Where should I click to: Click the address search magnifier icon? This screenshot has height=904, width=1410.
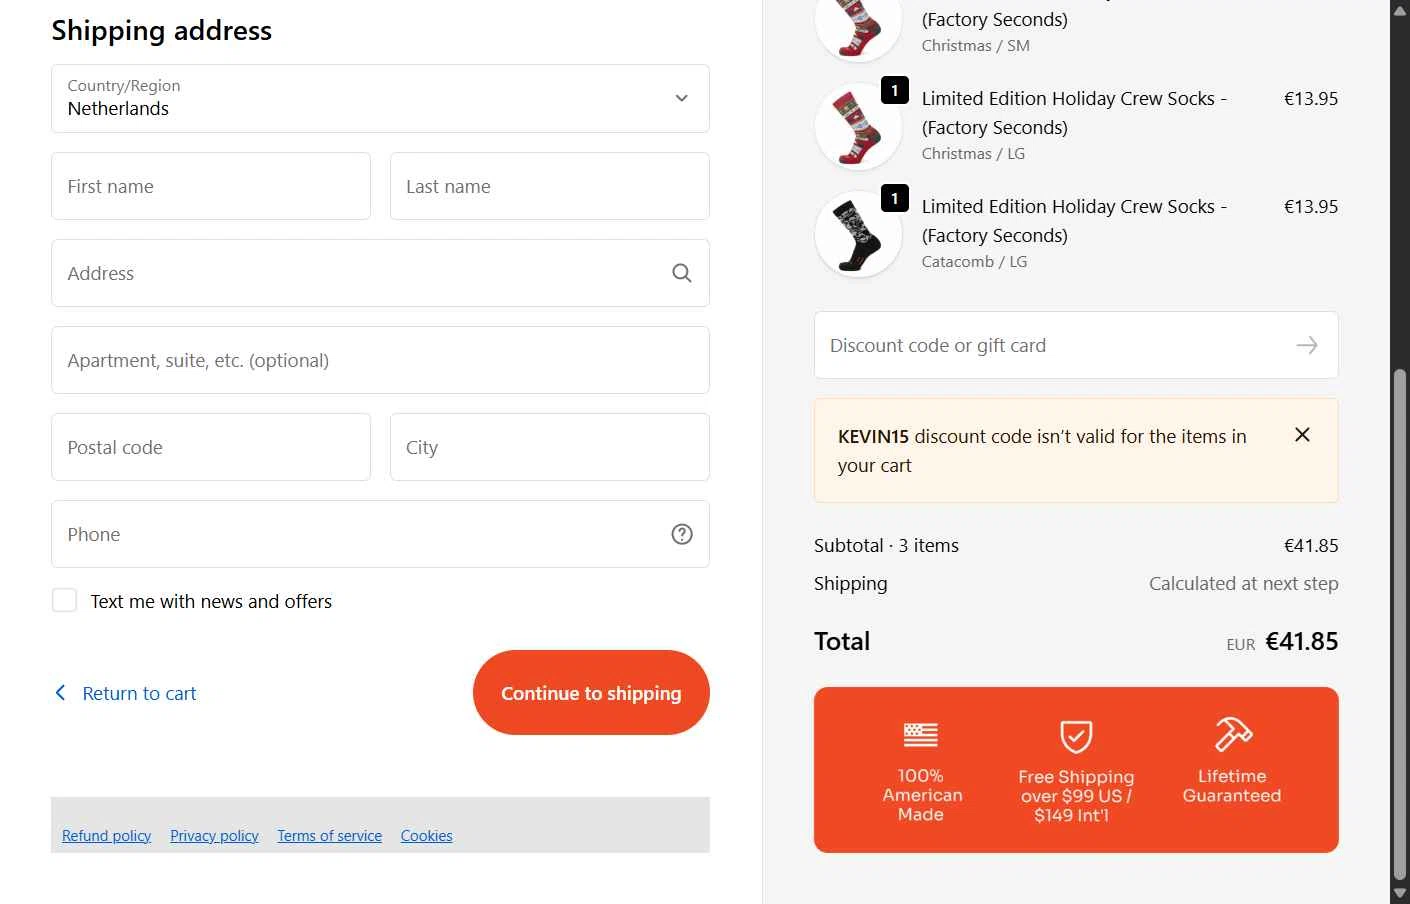tap(681, 273)
